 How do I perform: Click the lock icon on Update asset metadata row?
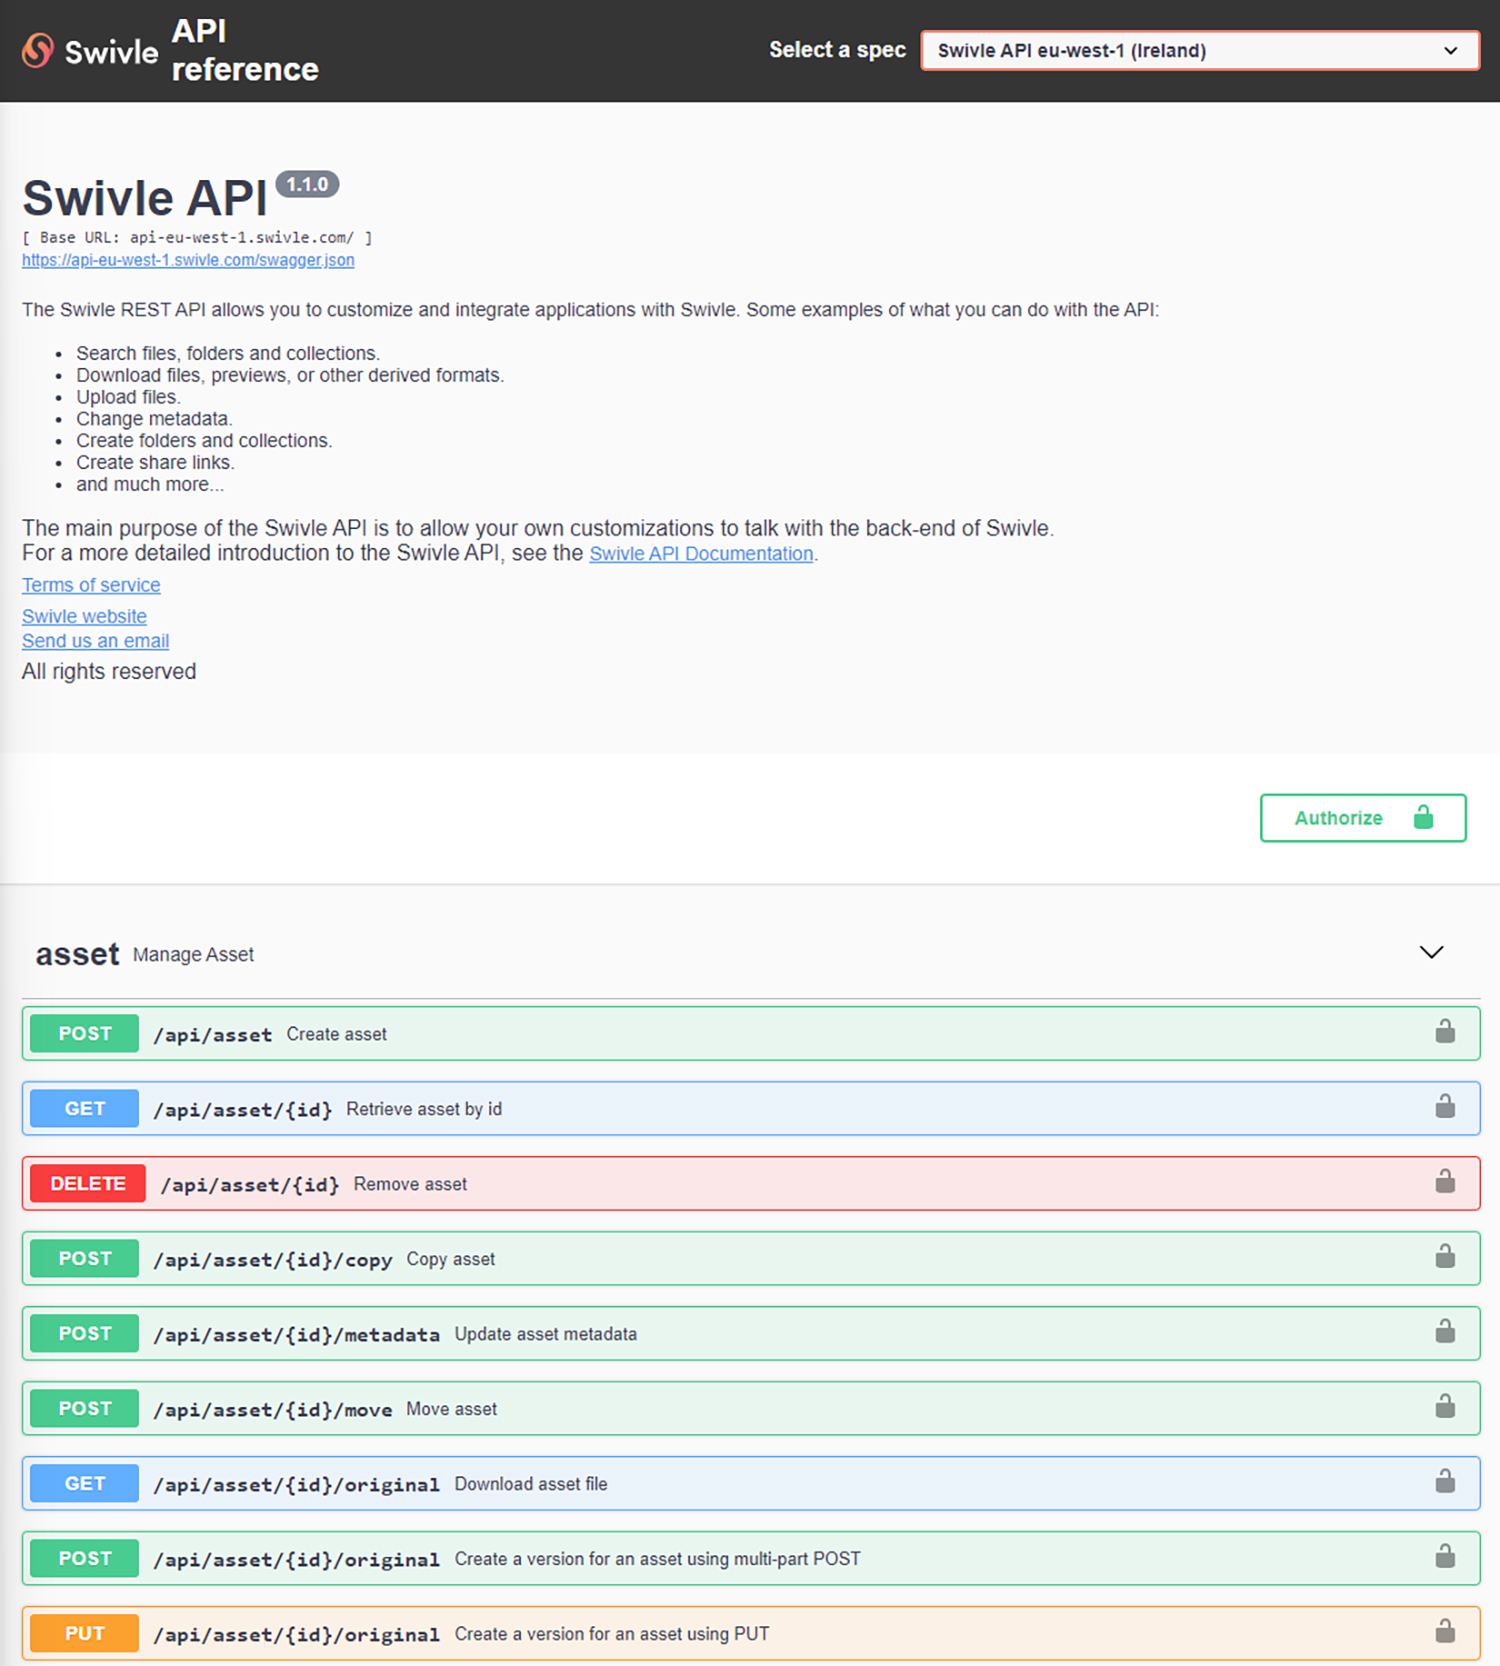(x=1445, y=1331)
